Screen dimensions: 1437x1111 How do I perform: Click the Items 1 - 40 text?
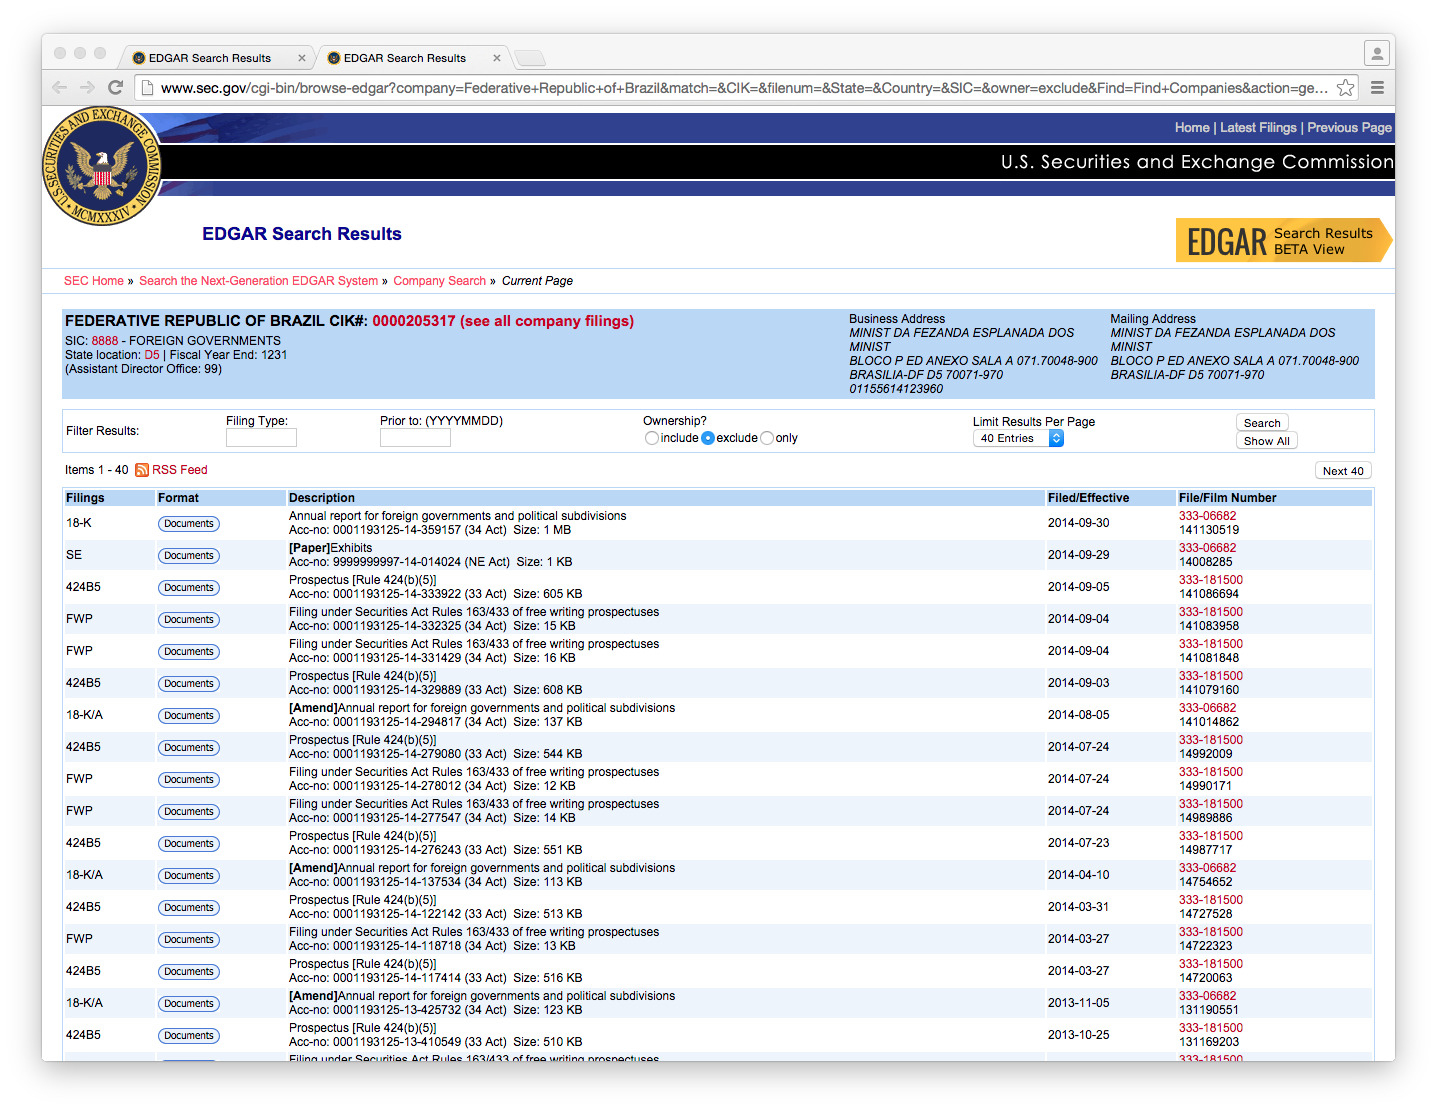pyautogui.click(x=96, y=470)
